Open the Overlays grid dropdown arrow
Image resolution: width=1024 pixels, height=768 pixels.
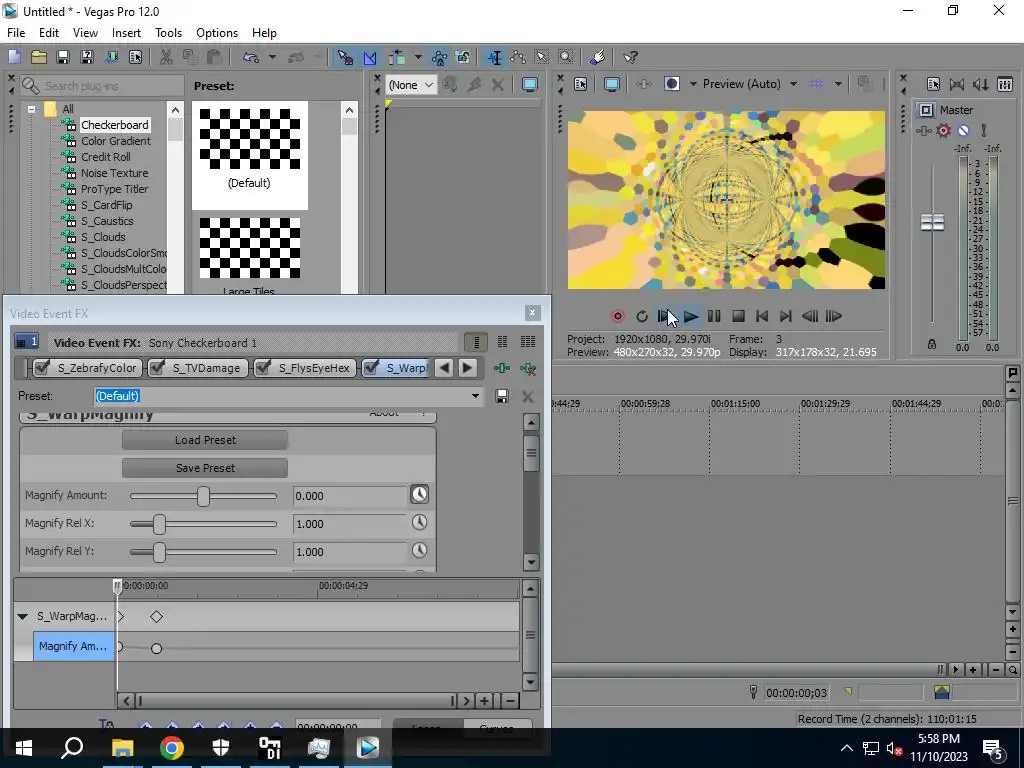click(x=838, y=84)
